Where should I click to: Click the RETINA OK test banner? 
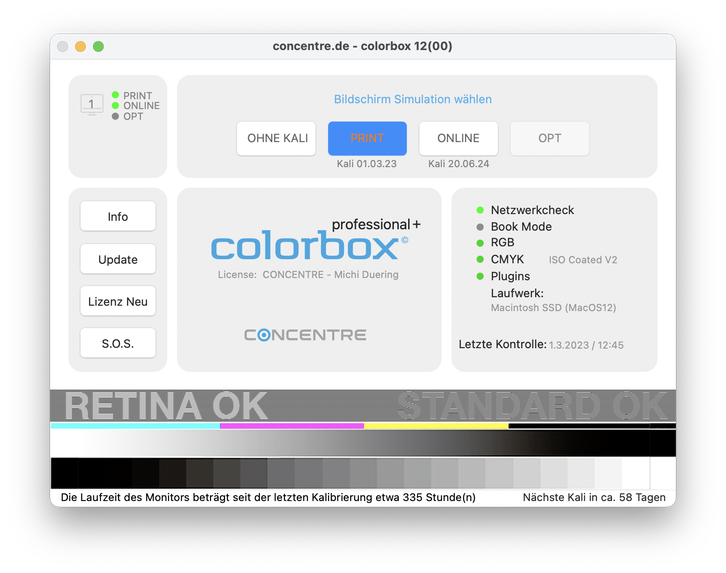[x=166, y=406]
